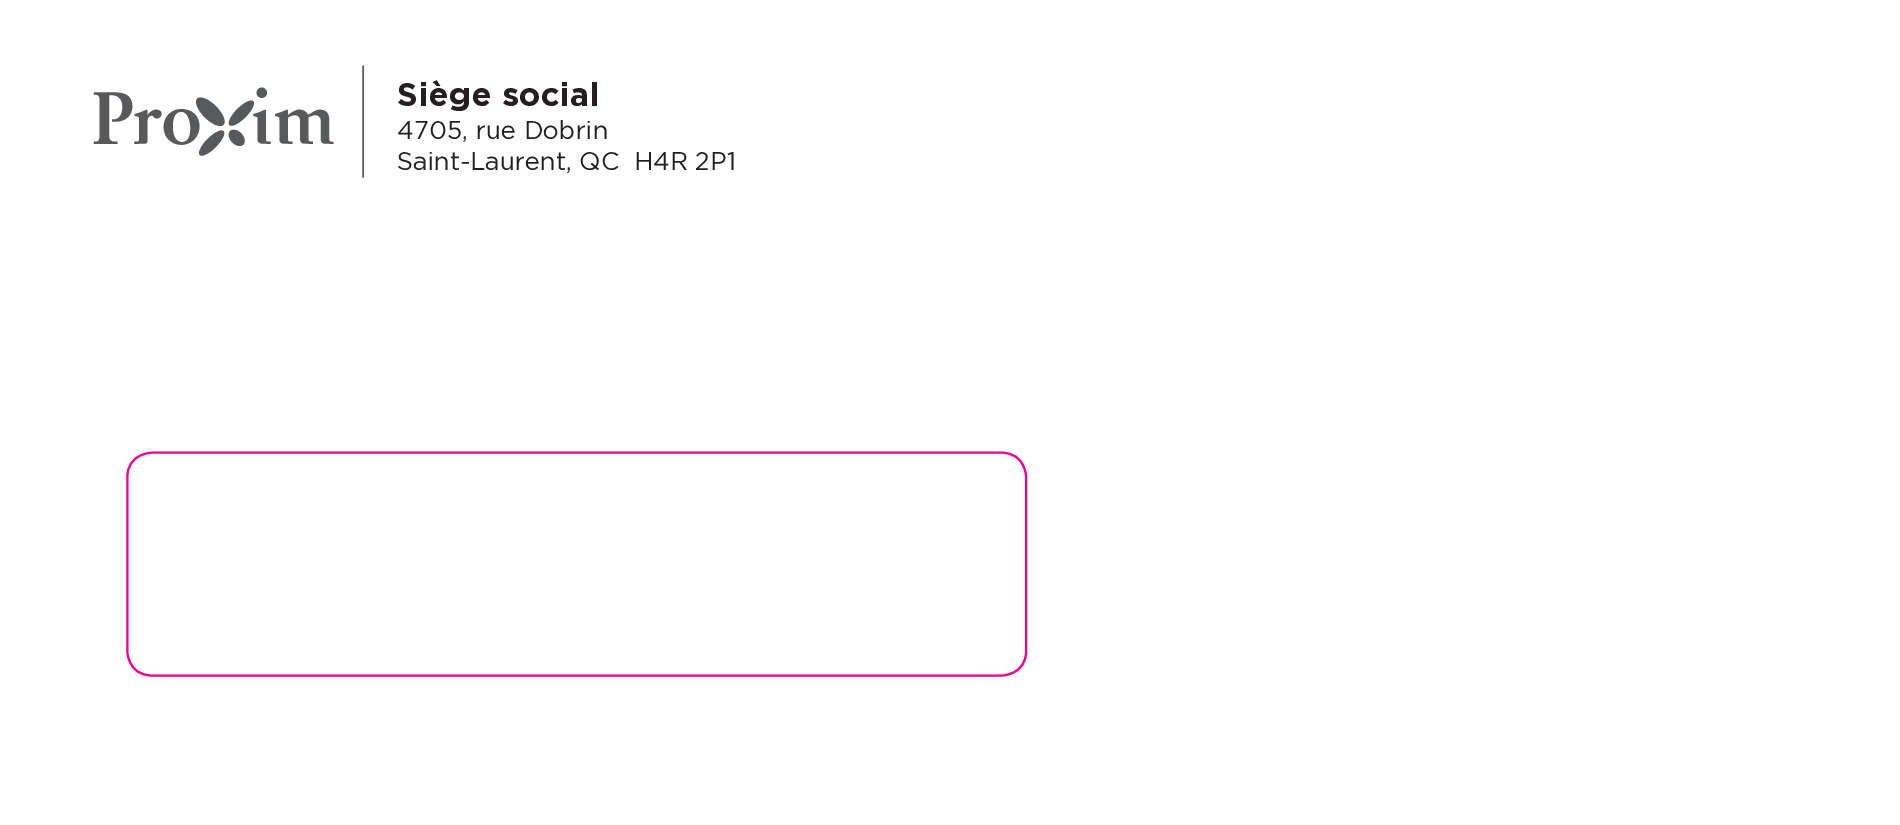
Task: Click inside the pink address window center
Action: coord(576,564)
